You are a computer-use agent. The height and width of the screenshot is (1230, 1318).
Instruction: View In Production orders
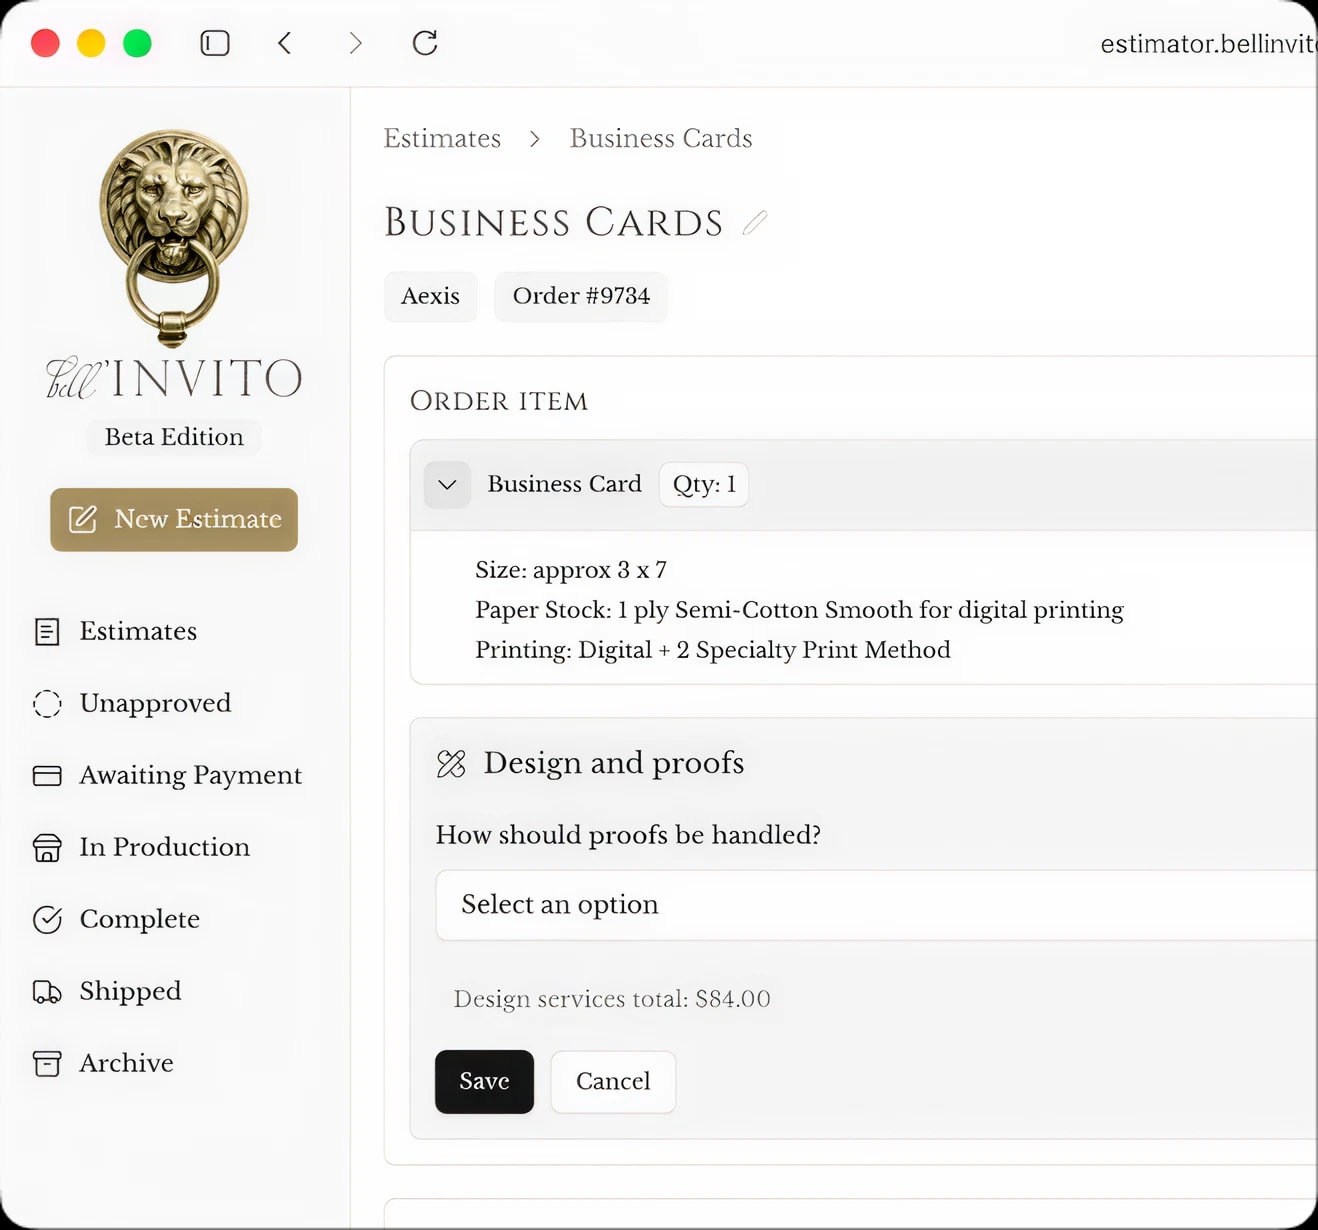click(x=164, y=847)
